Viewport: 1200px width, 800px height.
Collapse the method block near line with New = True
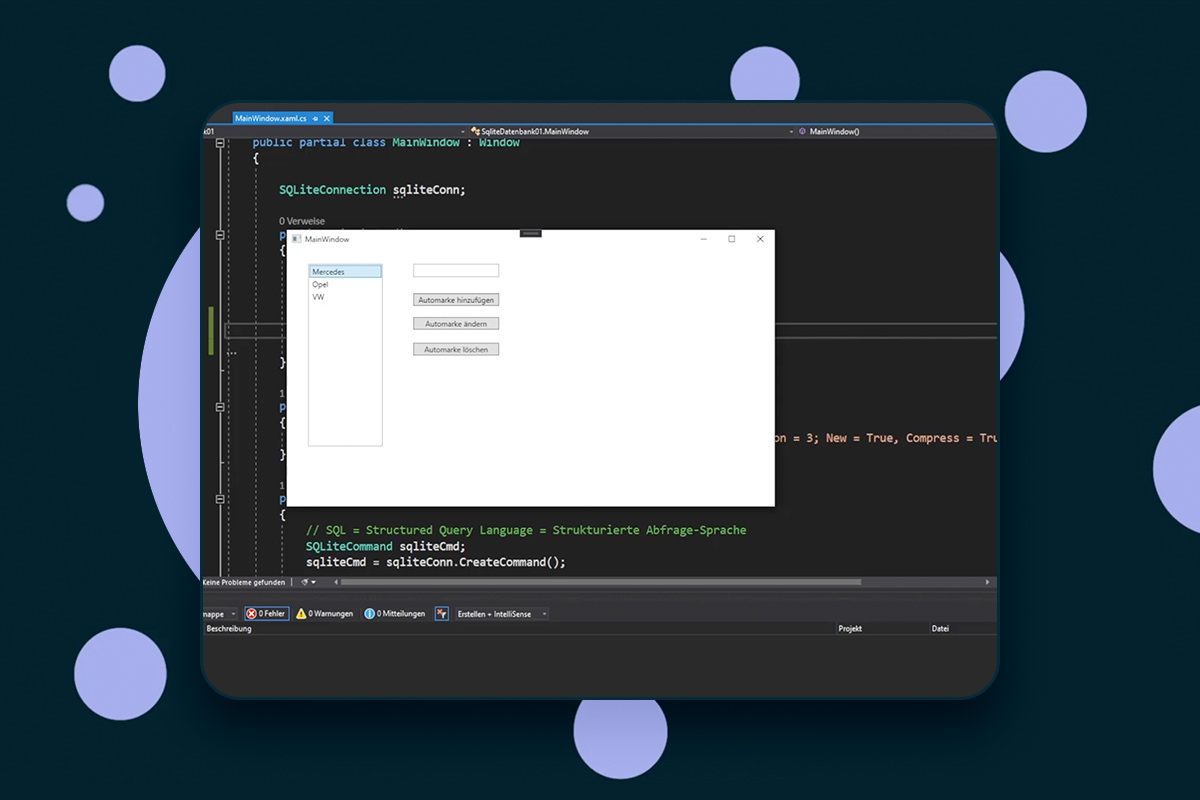(x=220, y=407)
